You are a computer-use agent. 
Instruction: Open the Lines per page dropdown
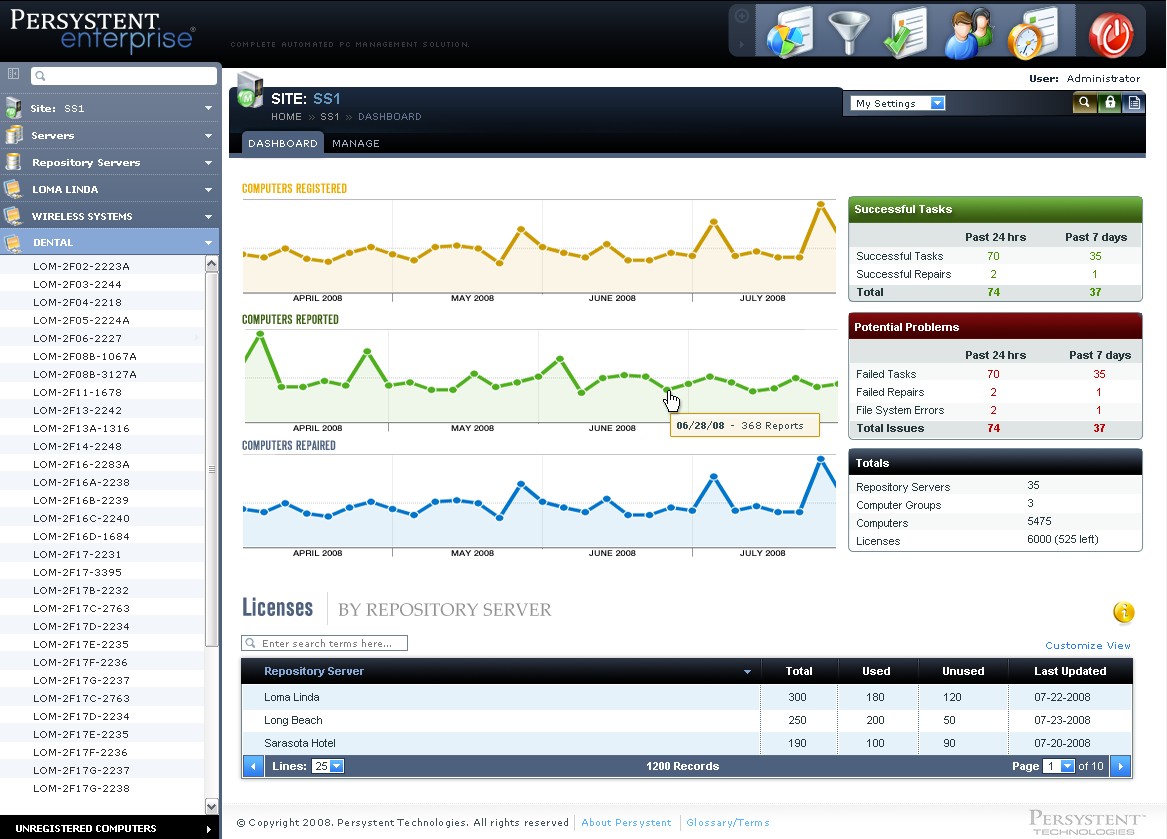[328, 766]
